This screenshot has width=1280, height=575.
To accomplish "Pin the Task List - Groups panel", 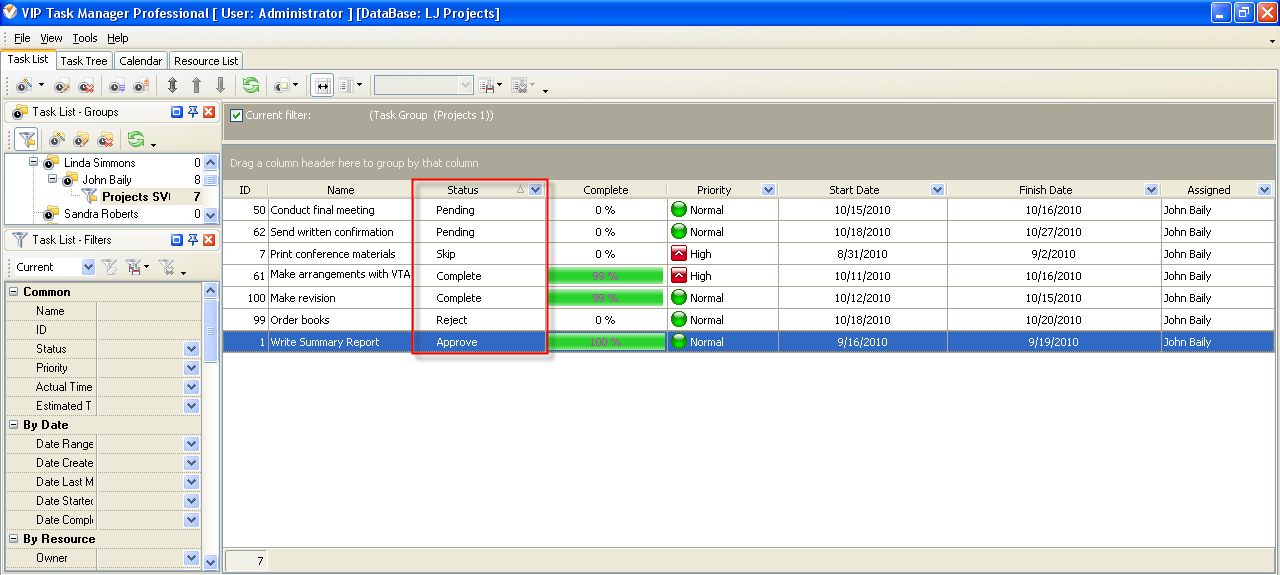I will tap(193, 112).
